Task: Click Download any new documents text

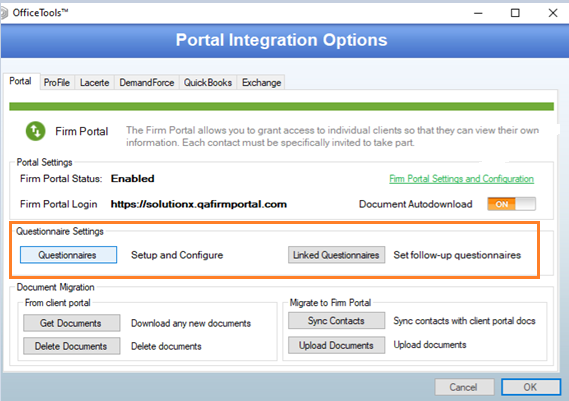Action: coord(191,323)
